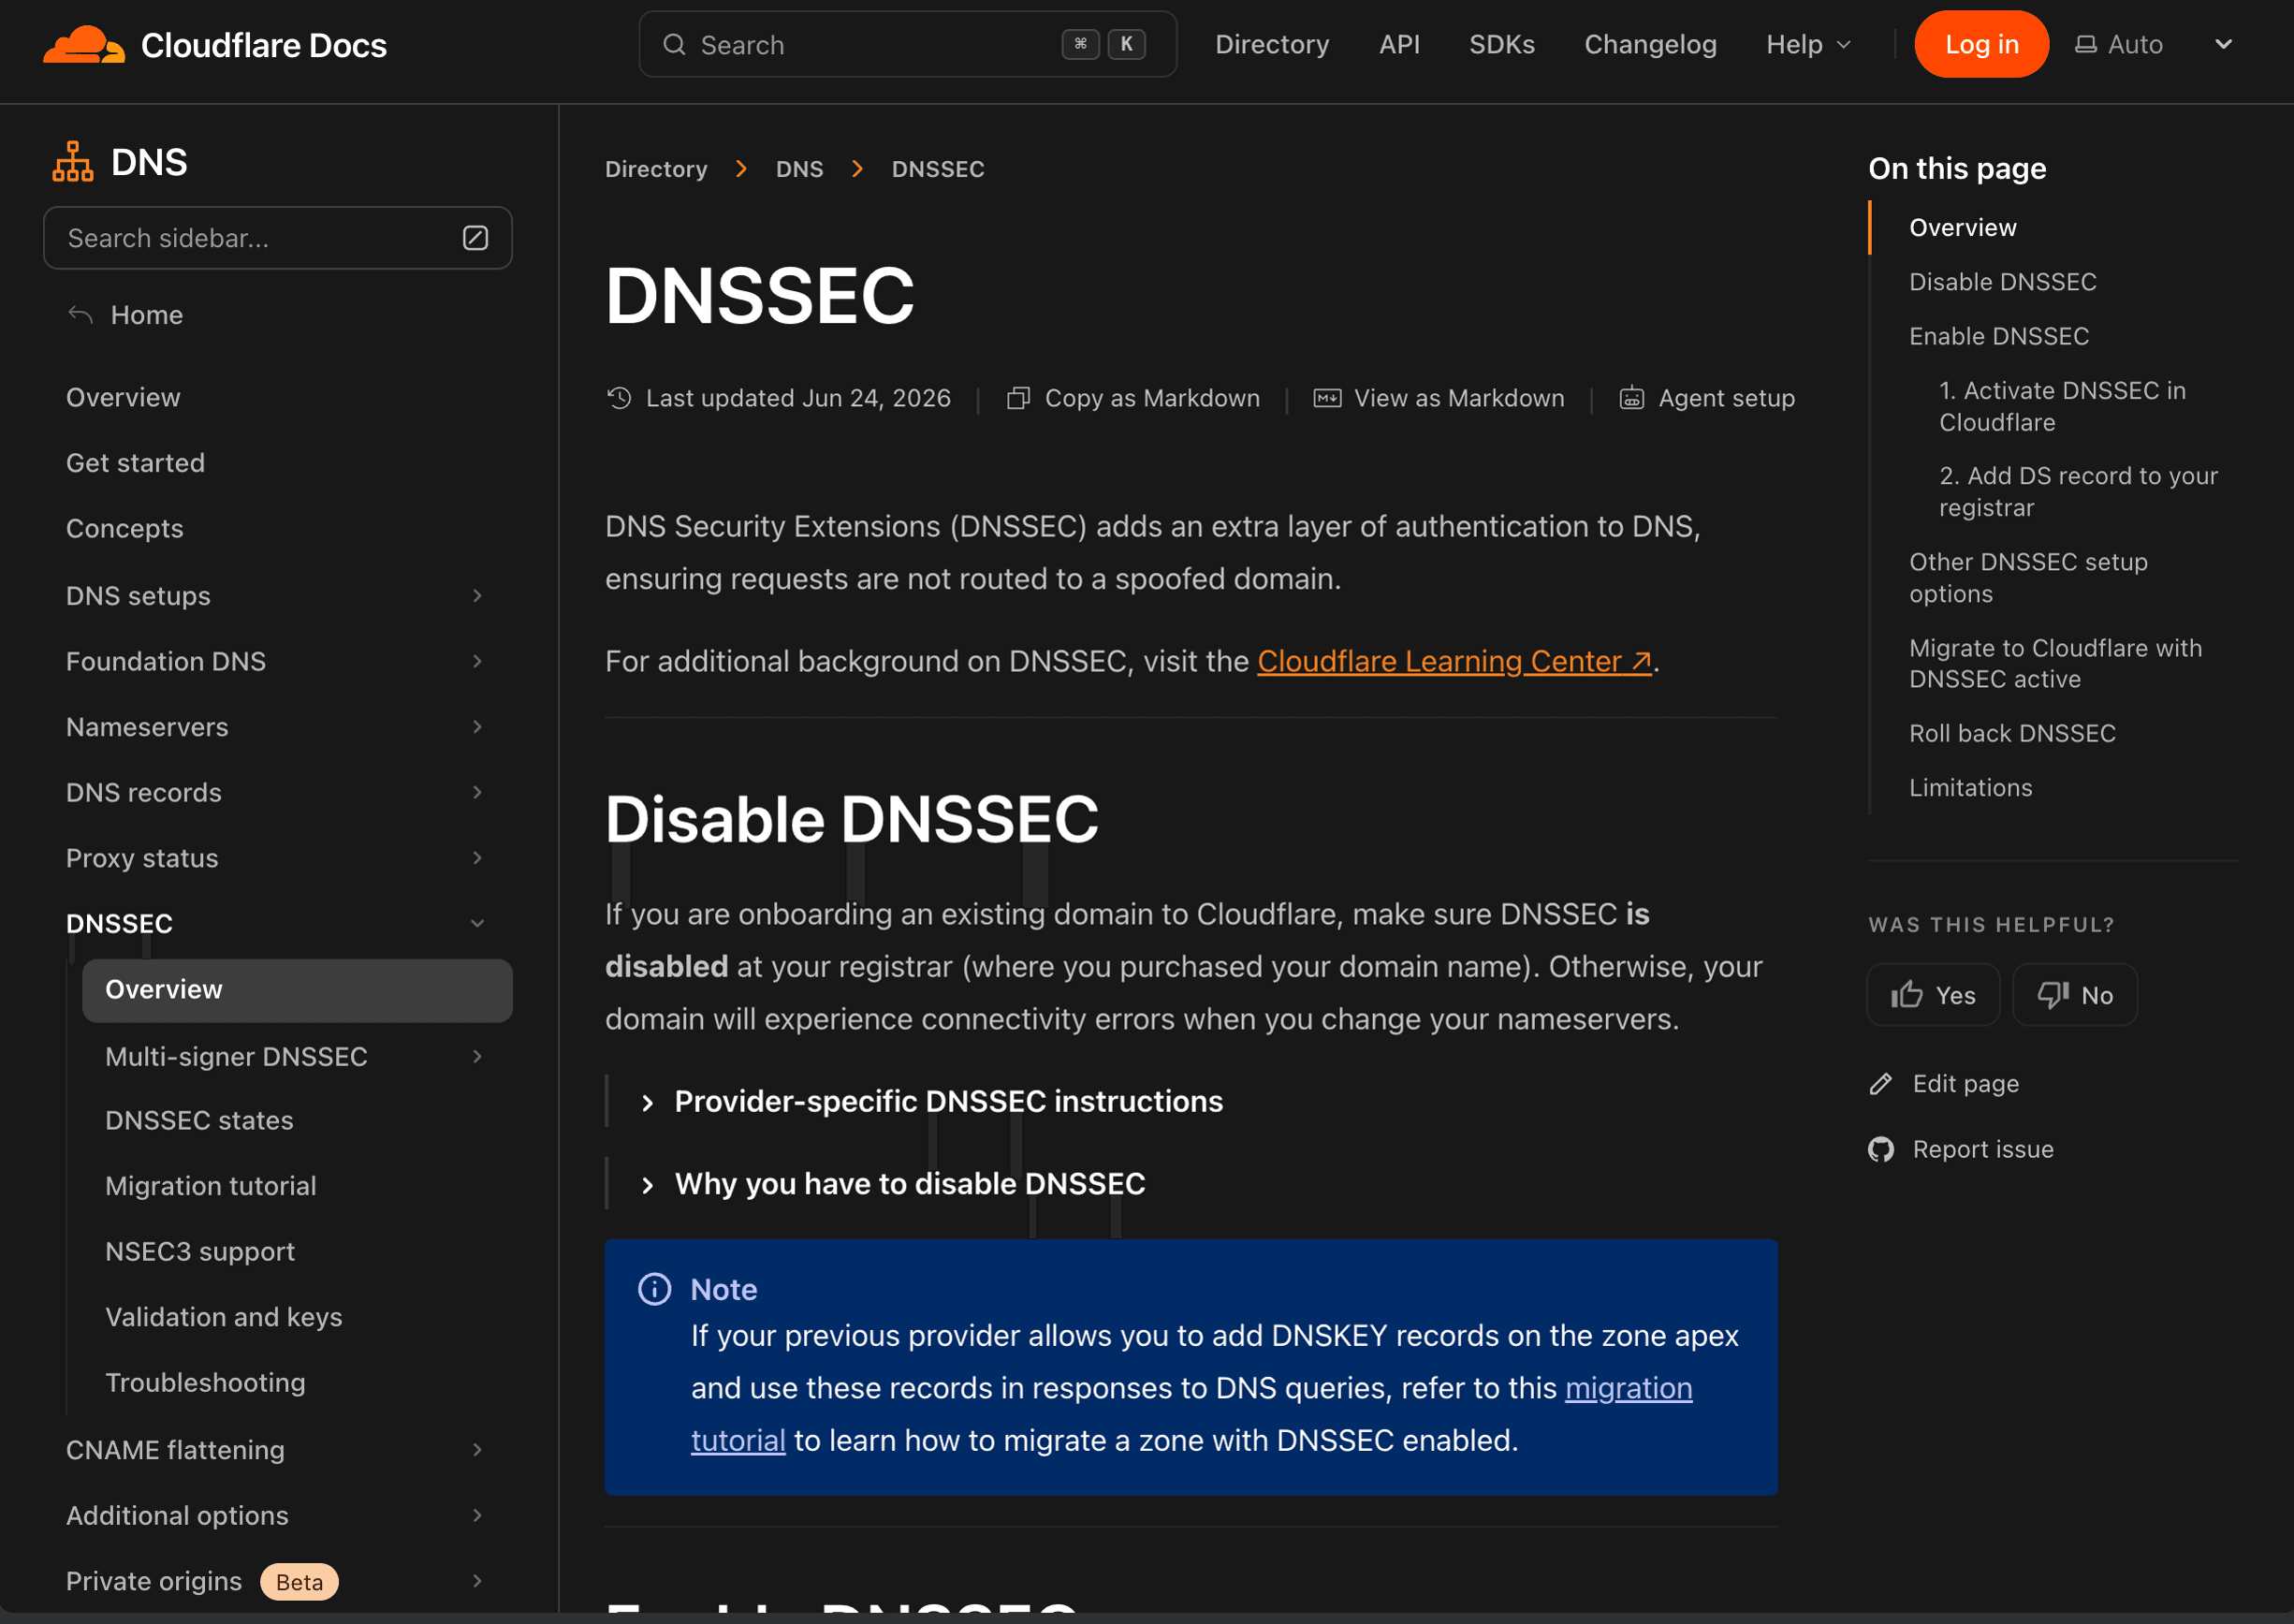
Task: Jump to Limitations in page outline
Action: 1970,788
